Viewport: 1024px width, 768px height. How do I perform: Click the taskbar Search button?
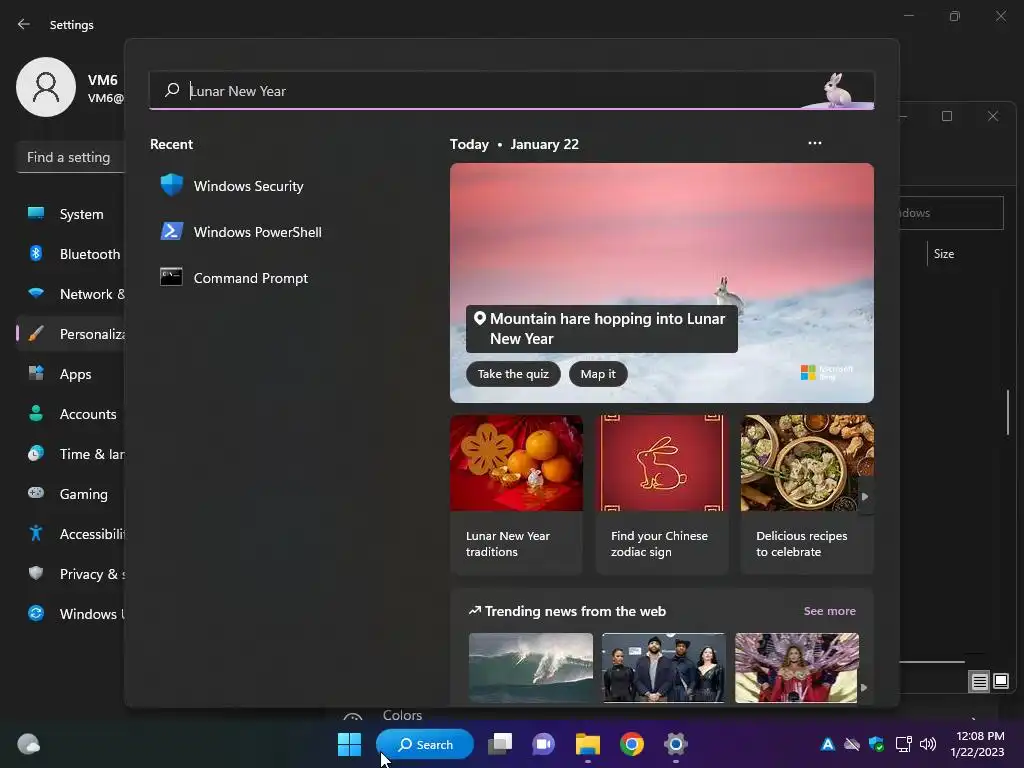tap(425, 744)
